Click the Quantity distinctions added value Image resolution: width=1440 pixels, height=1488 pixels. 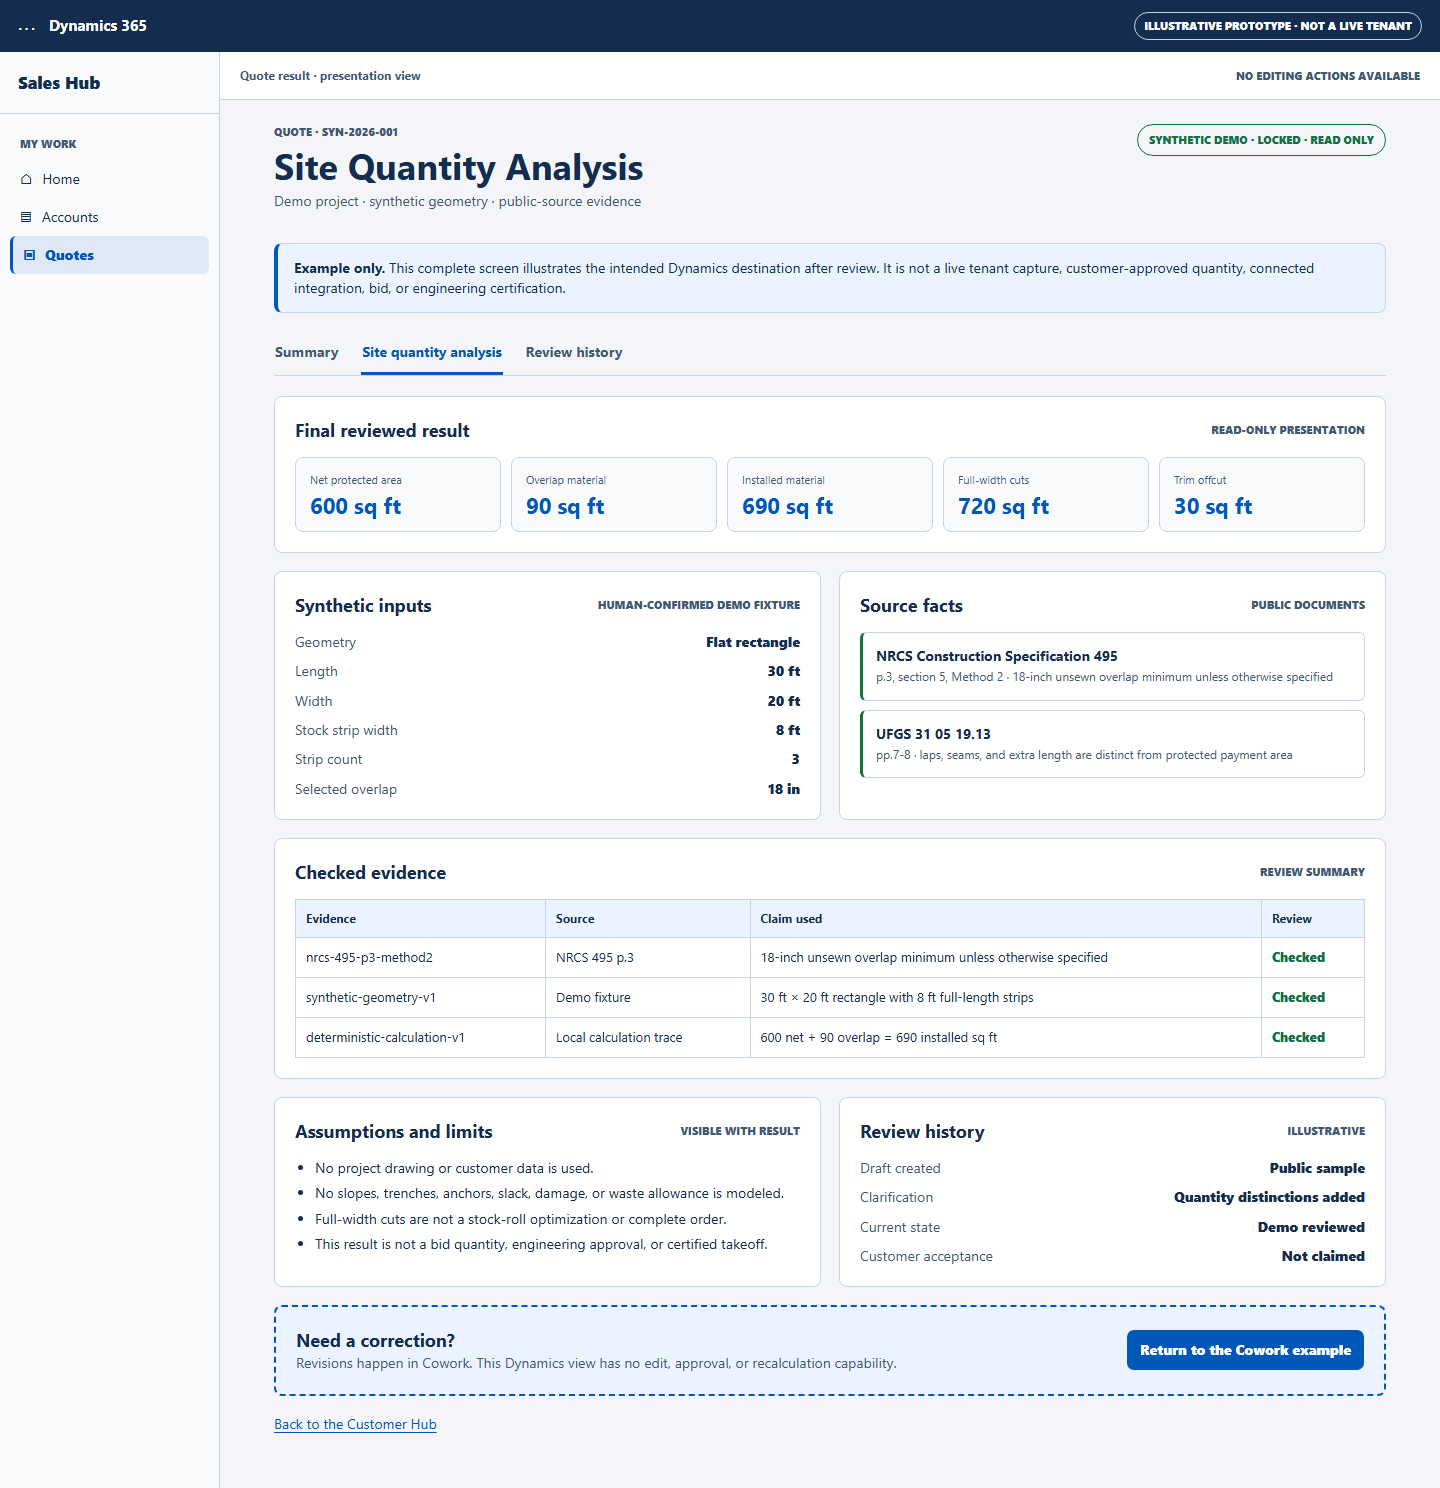[1269, 1197]
